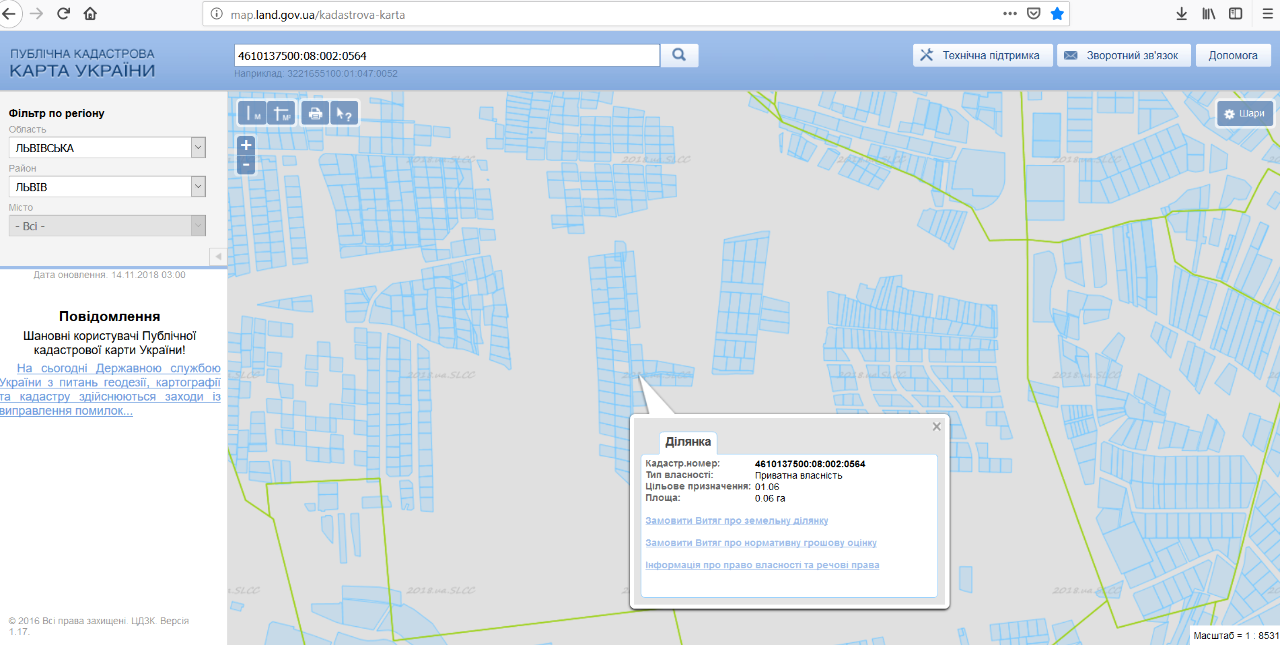1280x645 pixels.
Task: Activate the parcel info query tool
Action: 343,113
